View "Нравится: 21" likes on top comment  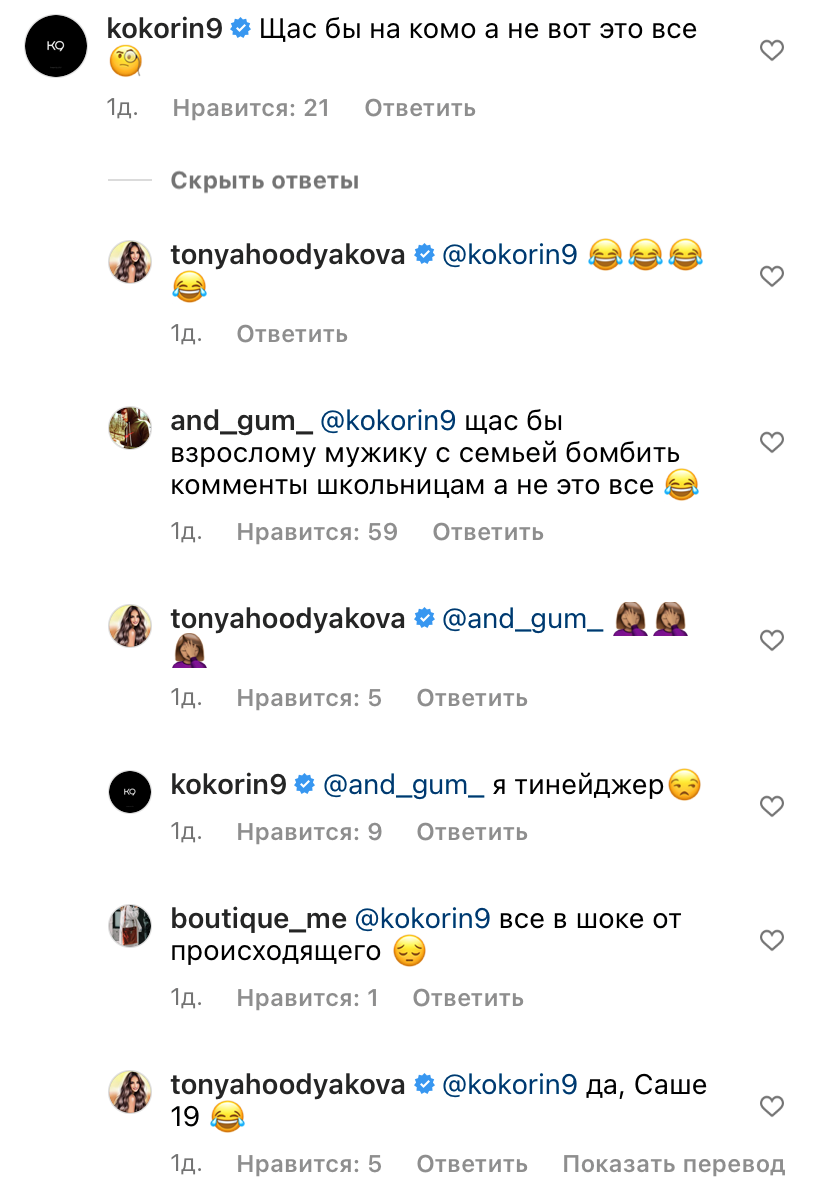point(251,108)
